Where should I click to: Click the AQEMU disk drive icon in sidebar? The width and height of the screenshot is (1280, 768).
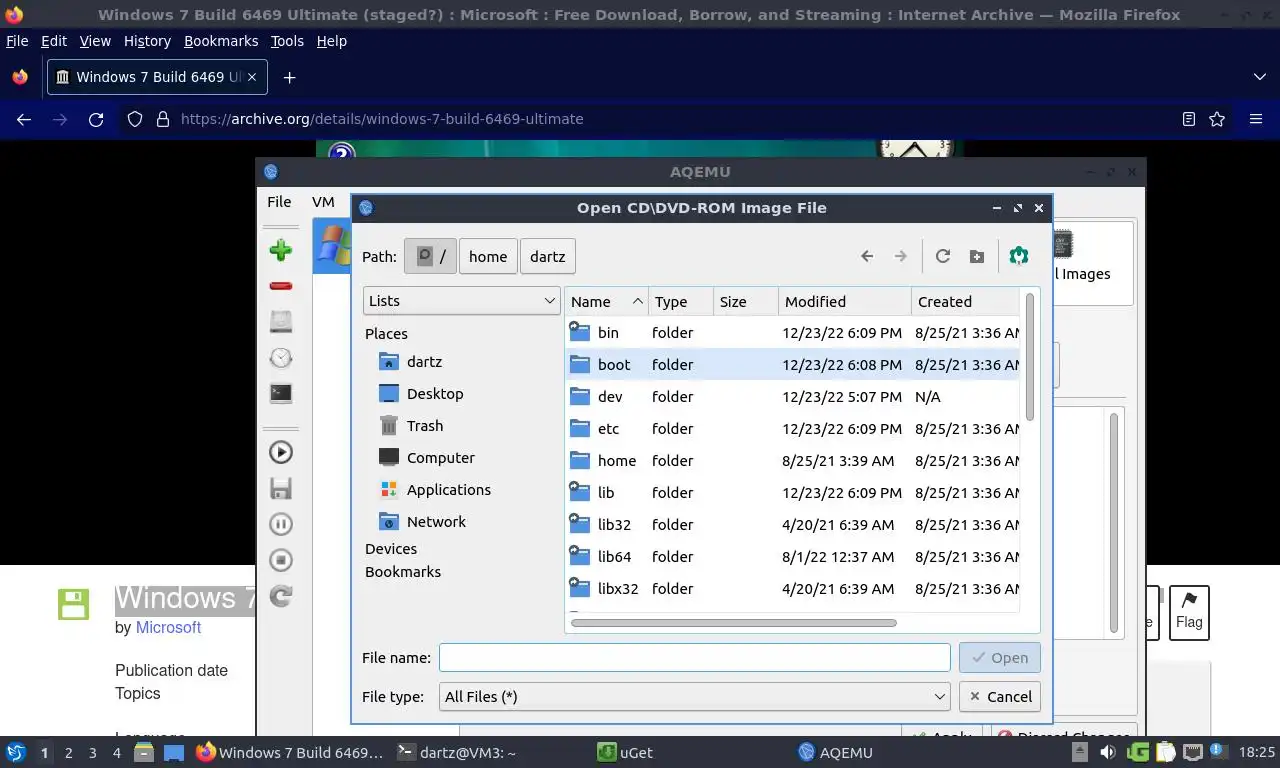(281, 322)
